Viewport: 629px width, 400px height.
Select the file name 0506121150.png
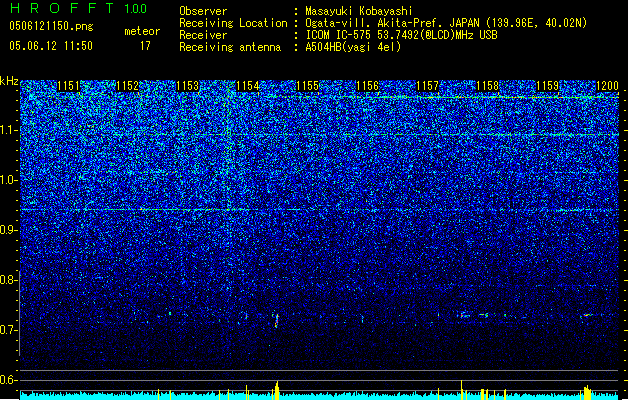[51, 26]
